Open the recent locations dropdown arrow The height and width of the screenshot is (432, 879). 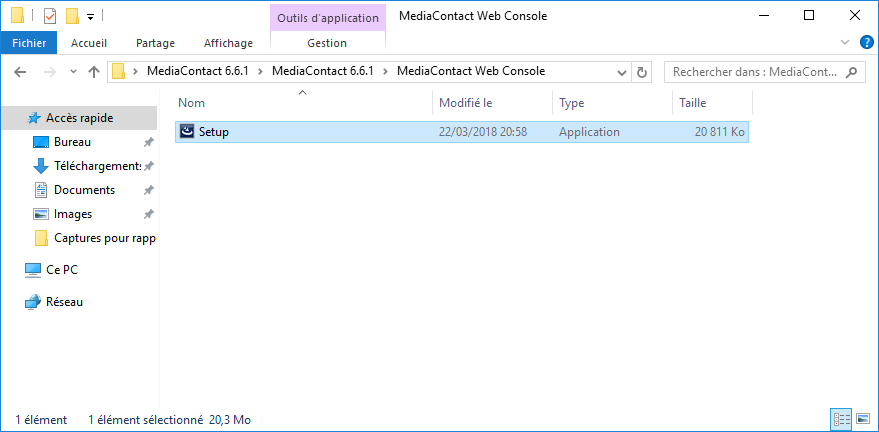click(73, 72)
